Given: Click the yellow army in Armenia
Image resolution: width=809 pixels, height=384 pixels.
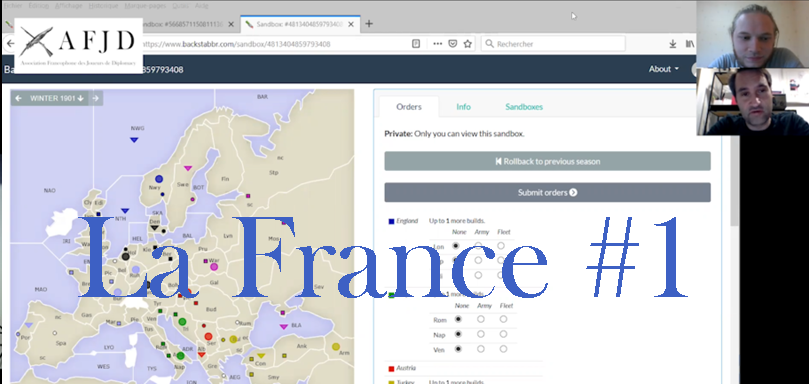Looking at the screenshot, I should (336, 347).
